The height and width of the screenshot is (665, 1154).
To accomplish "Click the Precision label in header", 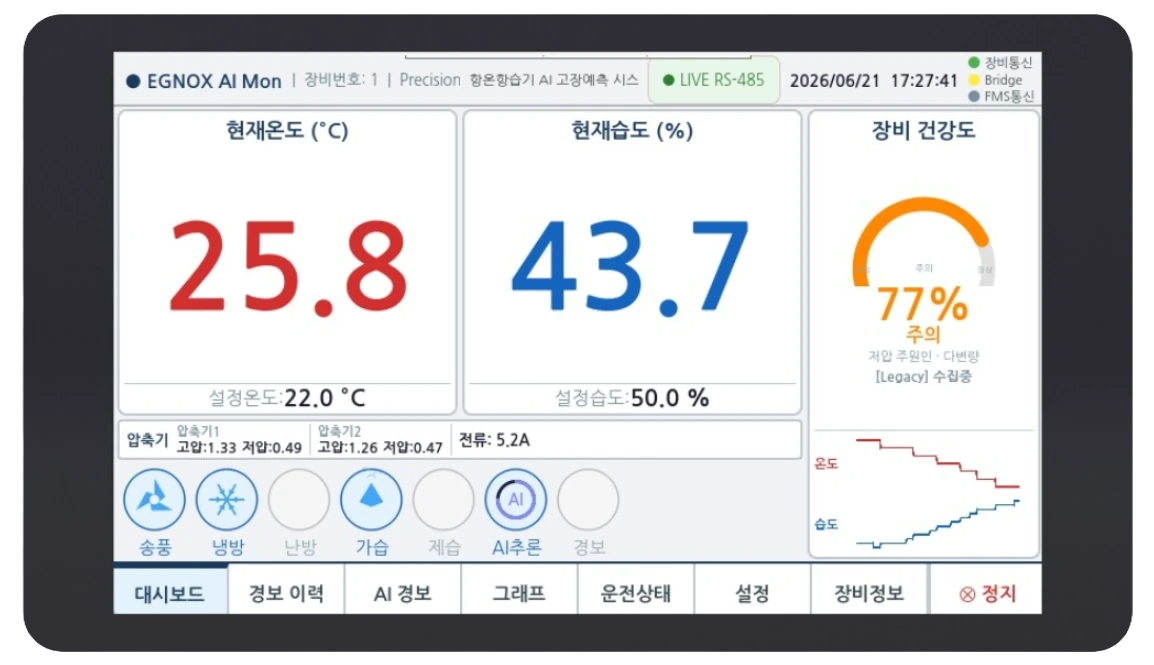I will [430, 79].
